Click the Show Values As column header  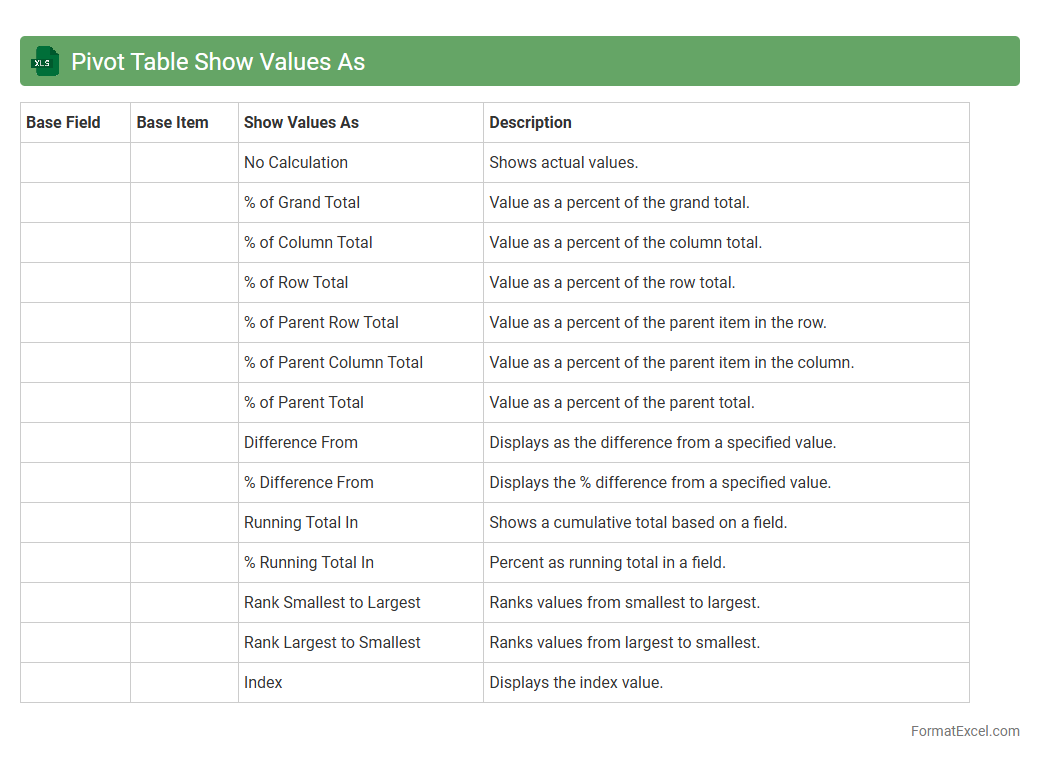301,123
